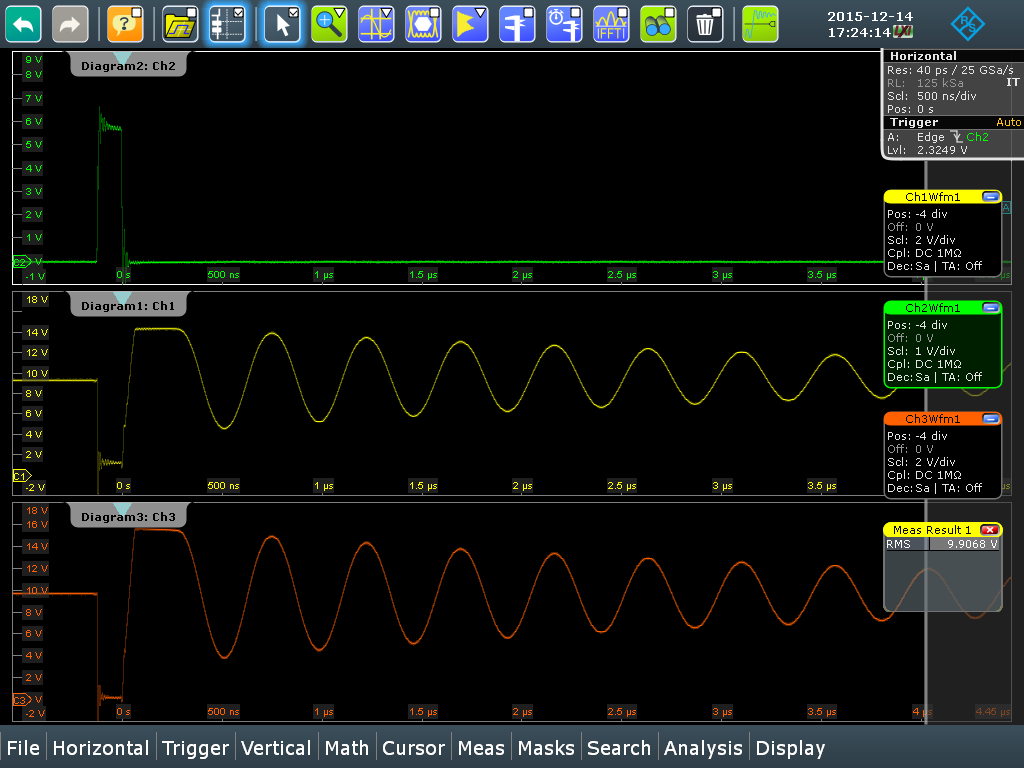Select the Diagram2: Ch2 tab

tap(128, 65)
